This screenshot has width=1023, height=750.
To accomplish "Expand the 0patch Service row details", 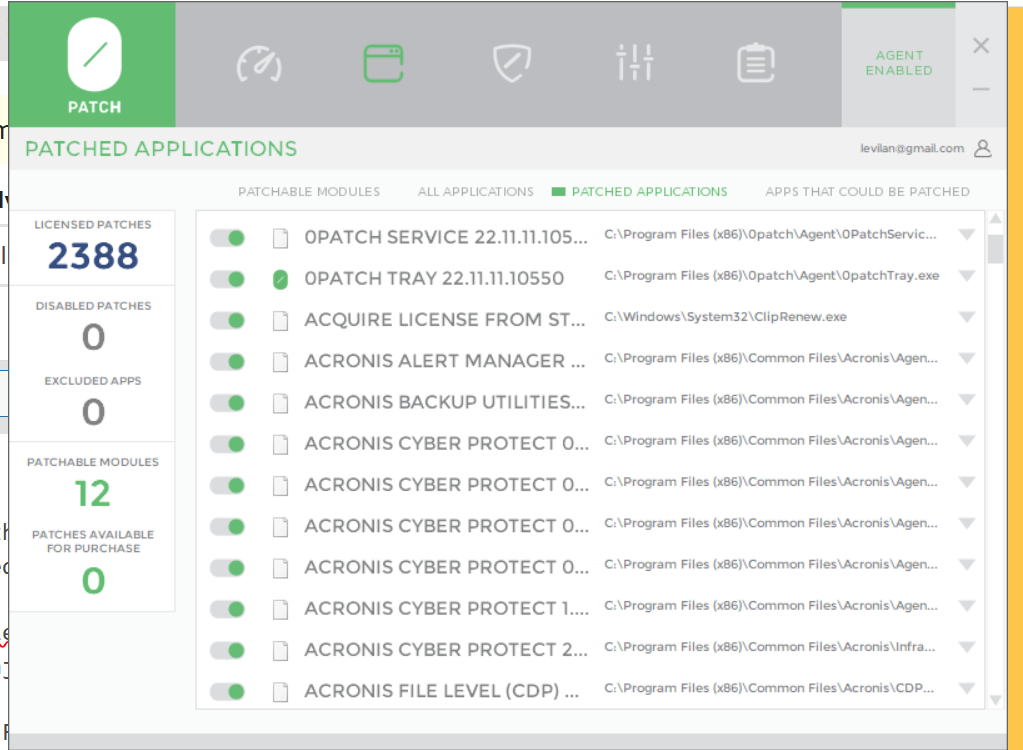I will (967, 235).
